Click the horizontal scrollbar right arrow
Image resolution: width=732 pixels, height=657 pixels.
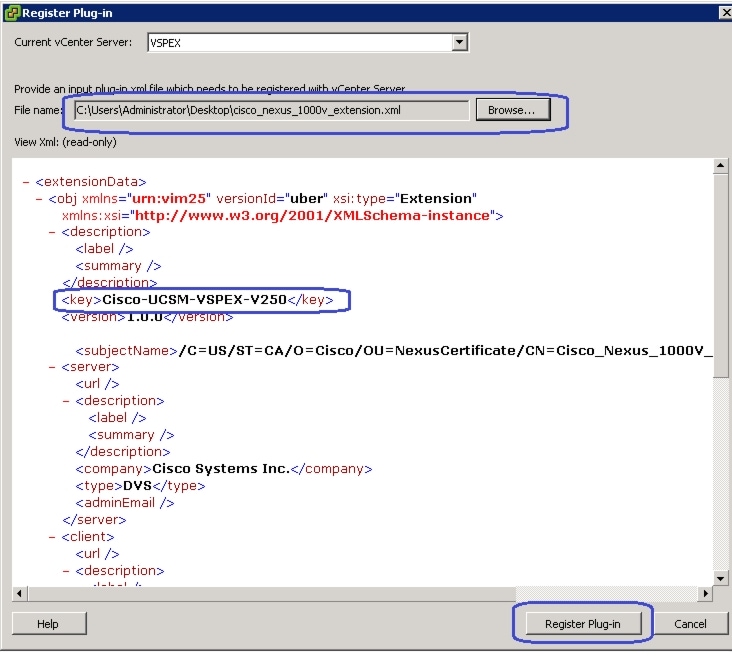(705, 593)
